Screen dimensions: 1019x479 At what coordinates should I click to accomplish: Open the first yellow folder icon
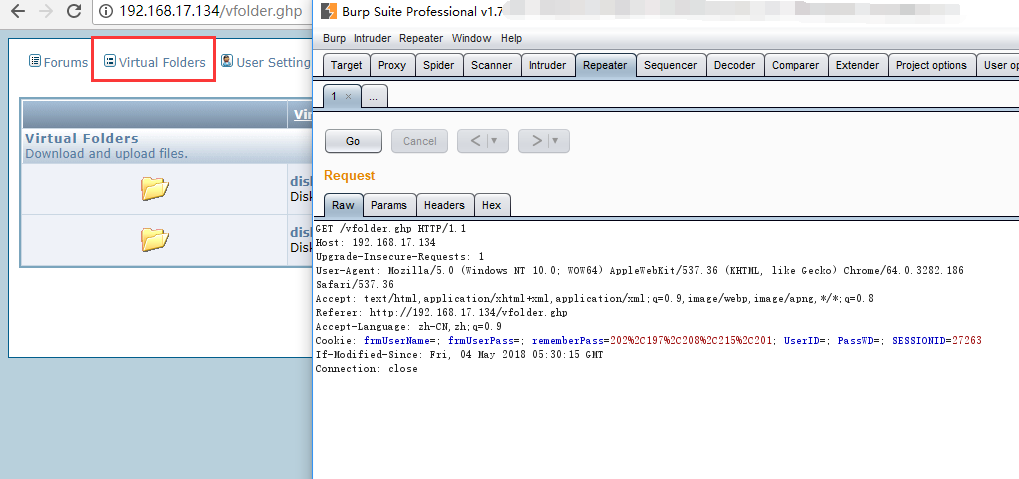155,188
